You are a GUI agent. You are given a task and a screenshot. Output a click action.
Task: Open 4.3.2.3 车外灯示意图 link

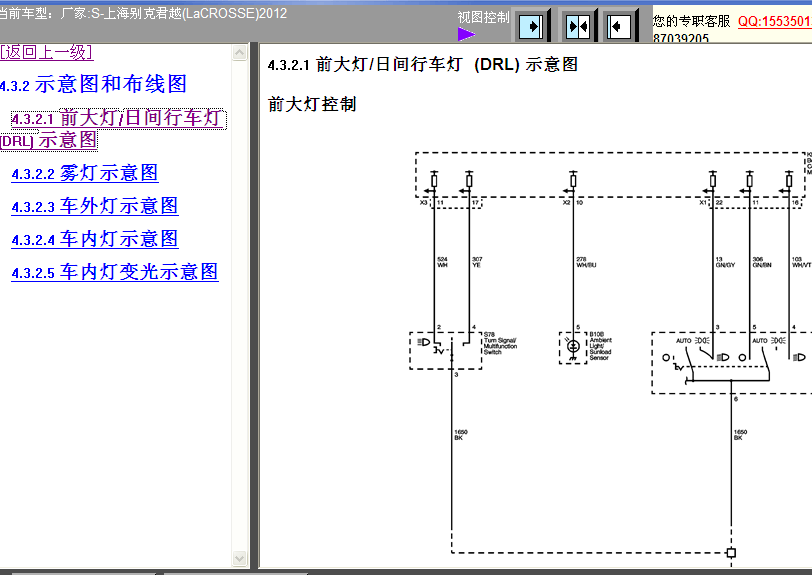[x=95, y=206]
